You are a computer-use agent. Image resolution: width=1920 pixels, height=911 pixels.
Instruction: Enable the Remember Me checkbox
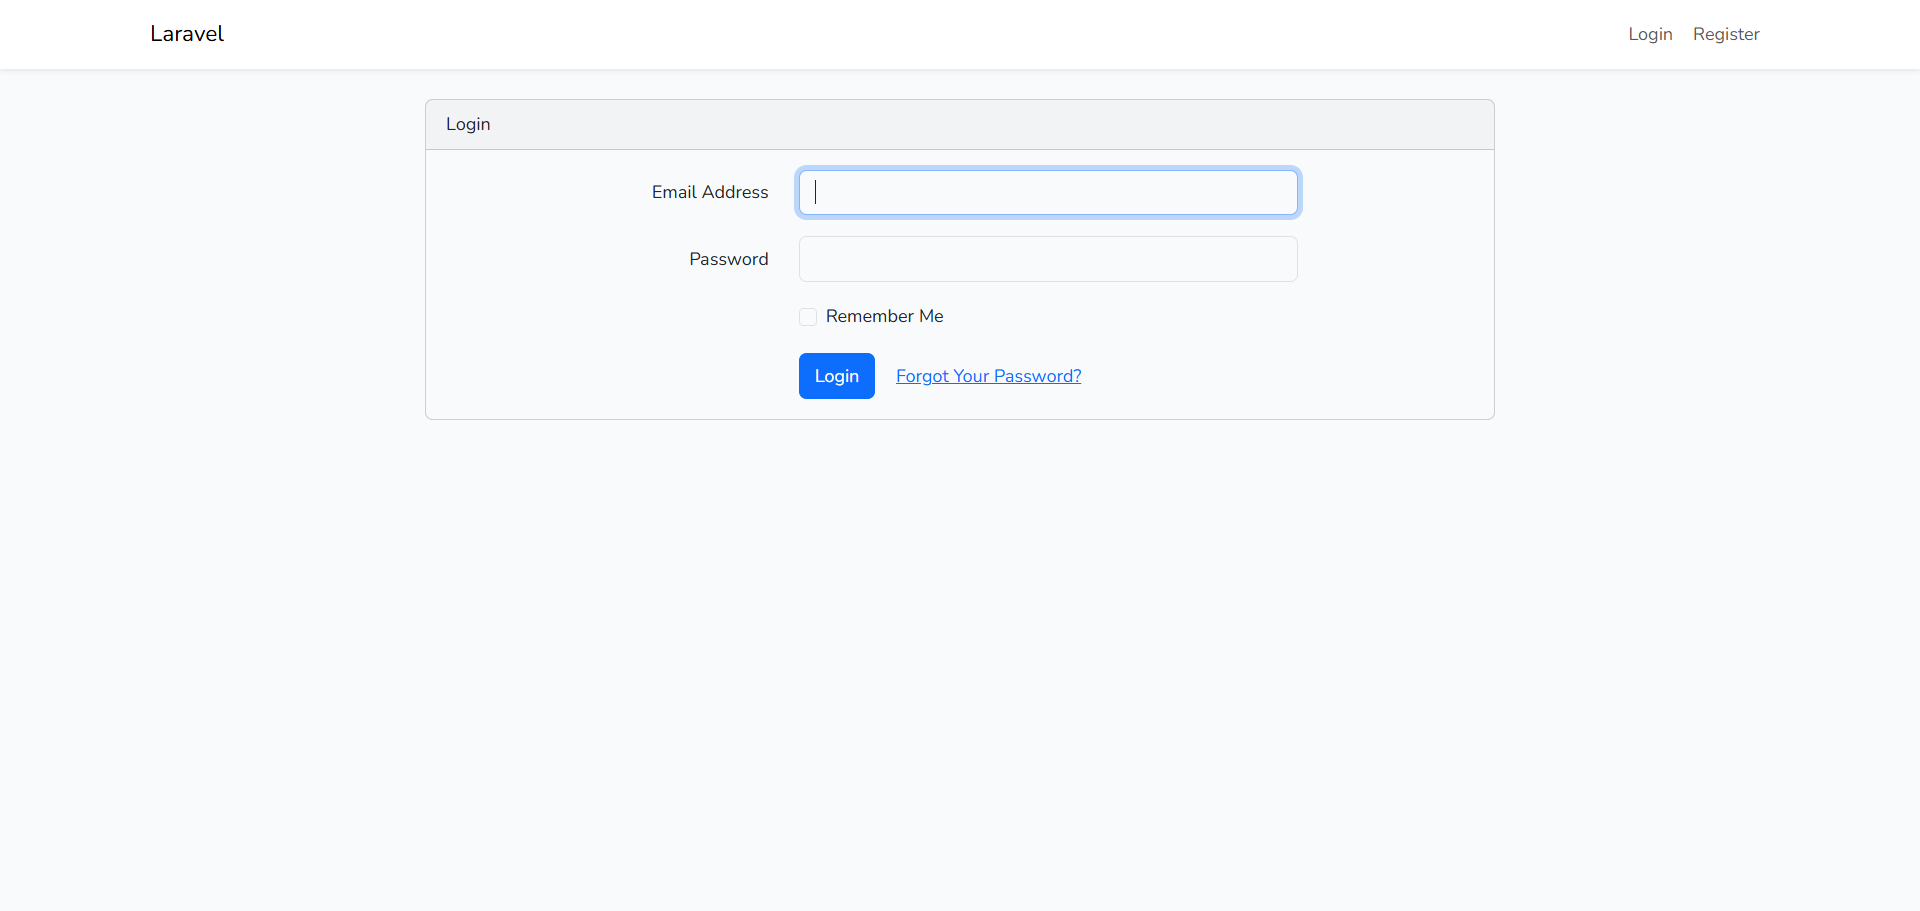808,317
